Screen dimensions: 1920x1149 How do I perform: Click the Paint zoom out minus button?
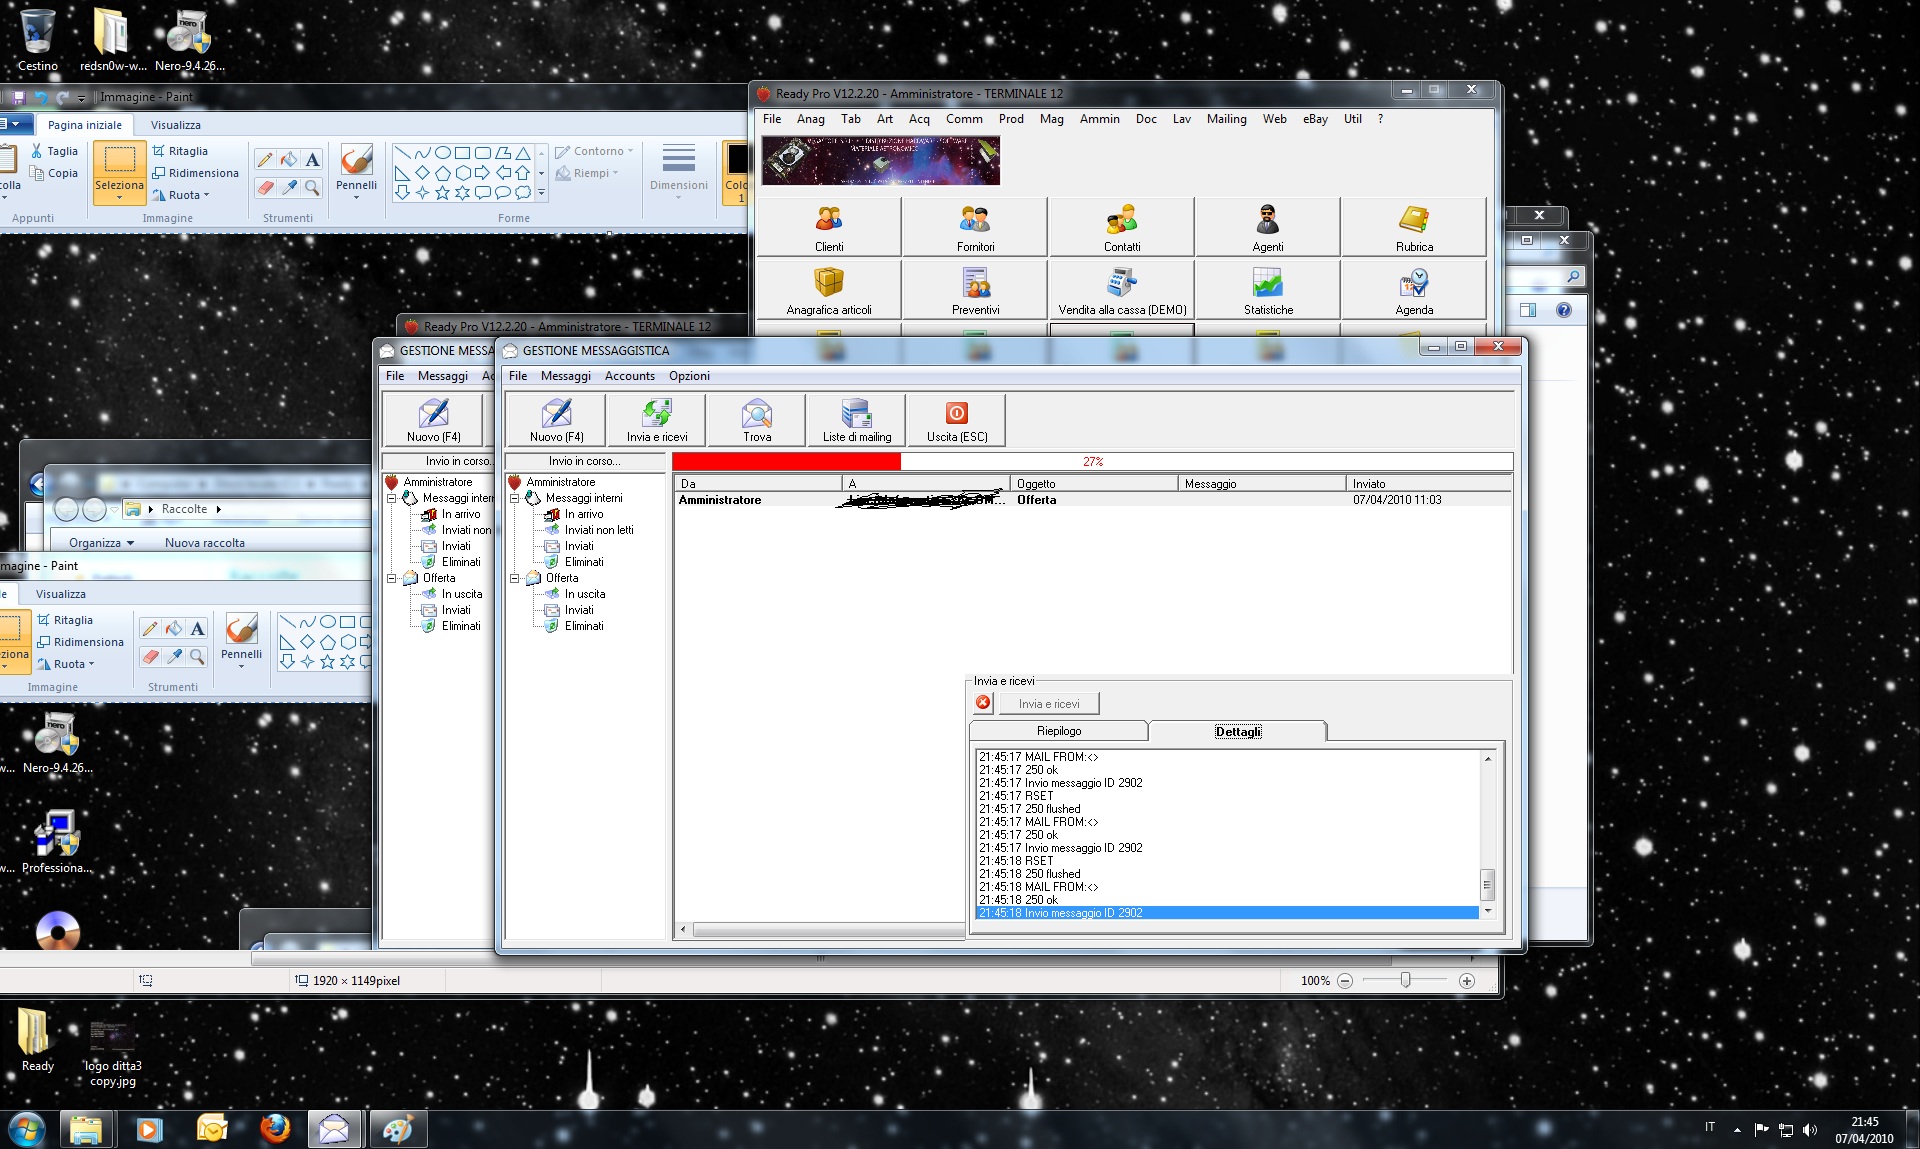click(x=1345, y=981)
